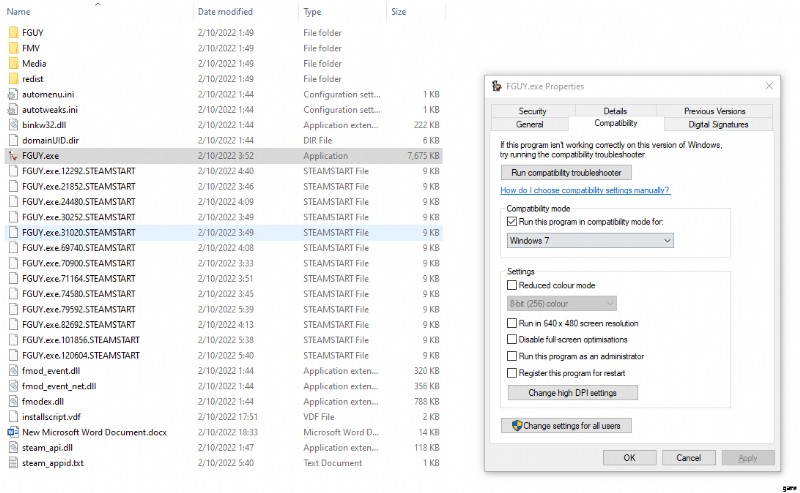Screen dimensions: 800x493
Task: Click the FGUY.exe.79592.STEAMSTART file icon
Action: point(13,309)
